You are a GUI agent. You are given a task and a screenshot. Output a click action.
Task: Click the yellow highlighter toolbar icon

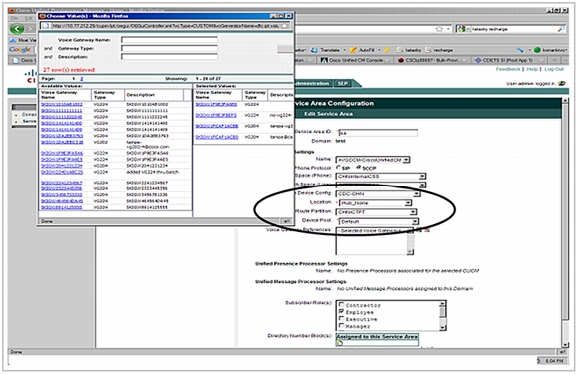[387, 50]
